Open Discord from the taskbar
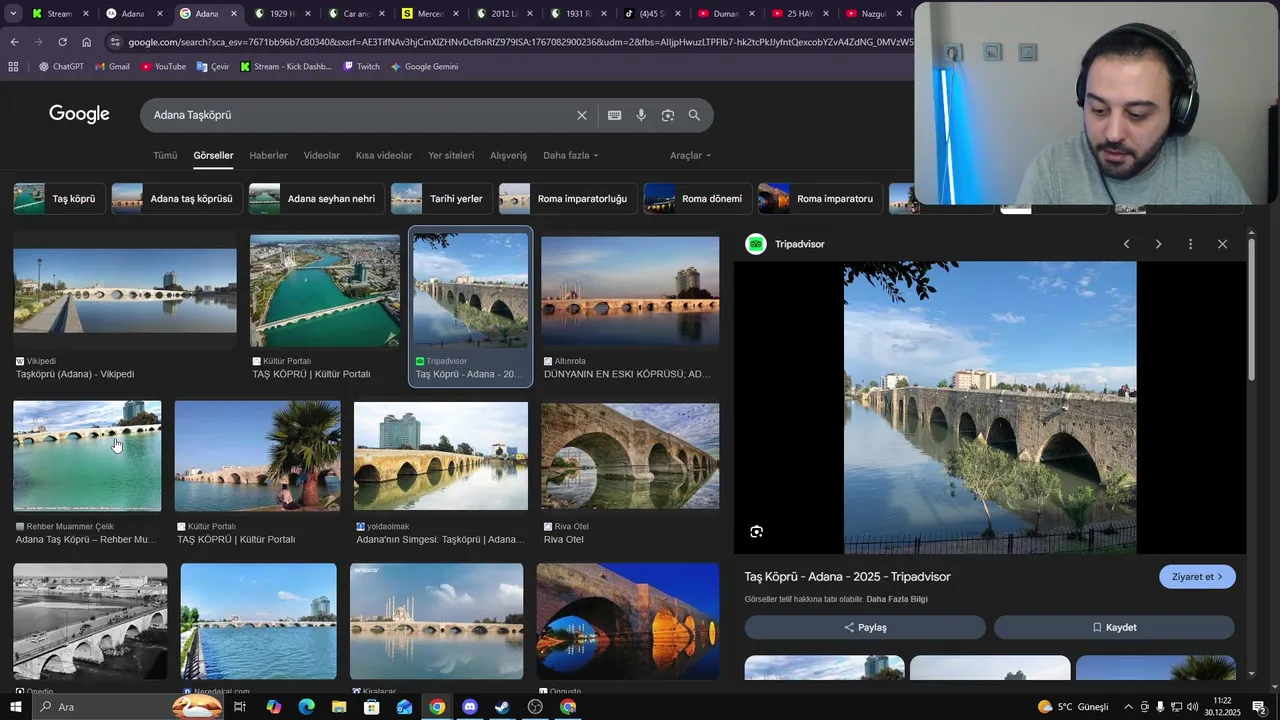 pyautogui.click(x=470, y=707)
